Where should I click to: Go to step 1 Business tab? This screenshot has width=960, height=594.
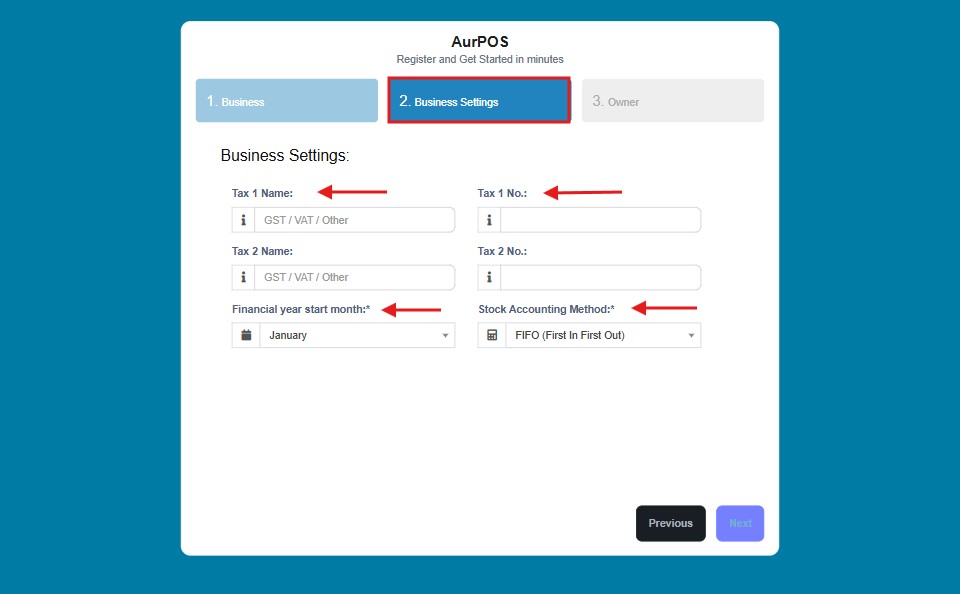[x=287, y=100]
